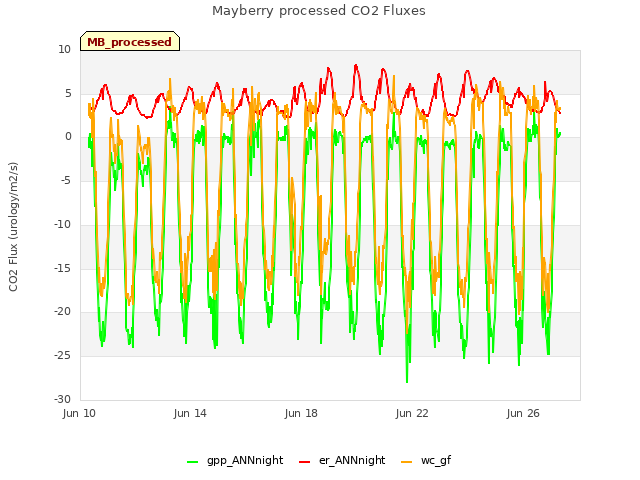Click the -25 y-axis tick label
This screenshot has width=640, height=480.
(63, 356)
